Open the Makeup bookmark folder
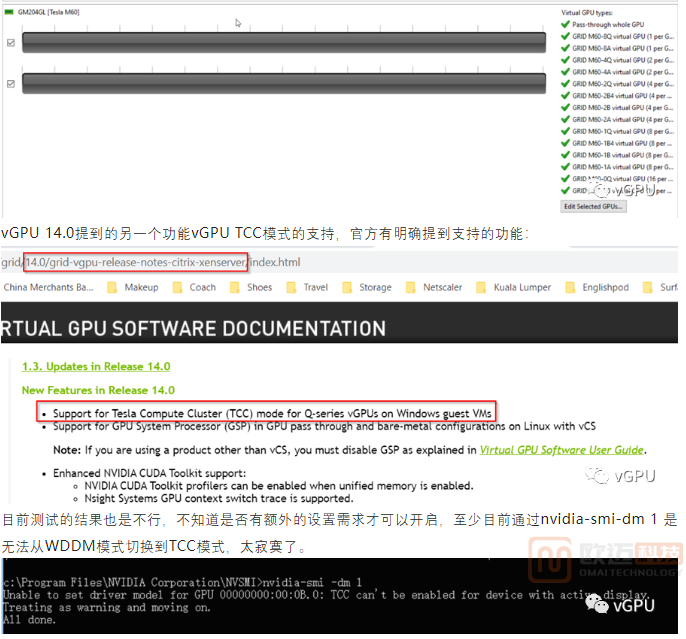The width and height of the screenshot is (686, 639). click(133, 287)
